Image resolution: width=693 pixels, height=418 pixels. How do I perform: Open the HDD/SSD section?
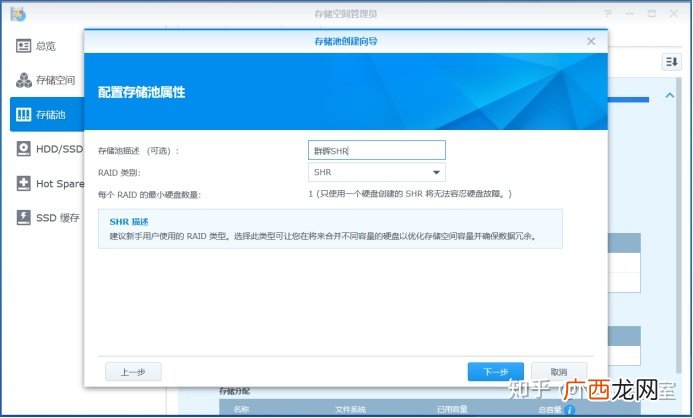[x=47, y=149]
